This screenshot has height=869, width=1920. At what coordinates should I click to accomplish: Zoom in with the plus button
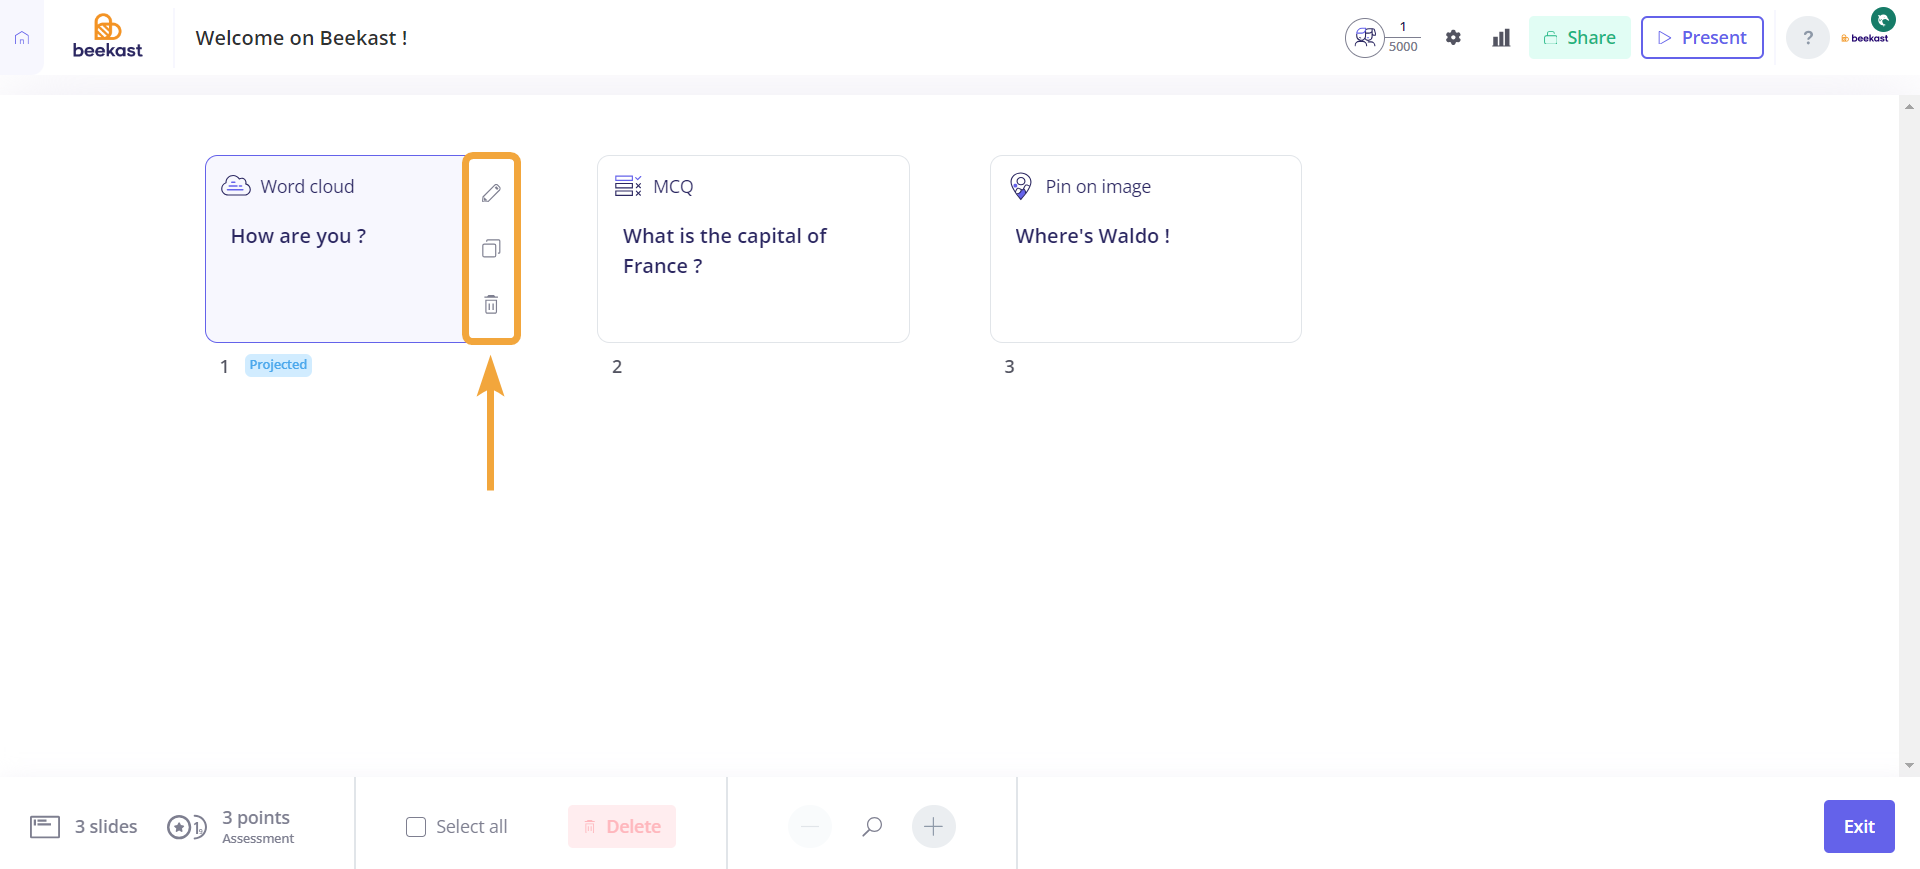click(x=933, y=826)
